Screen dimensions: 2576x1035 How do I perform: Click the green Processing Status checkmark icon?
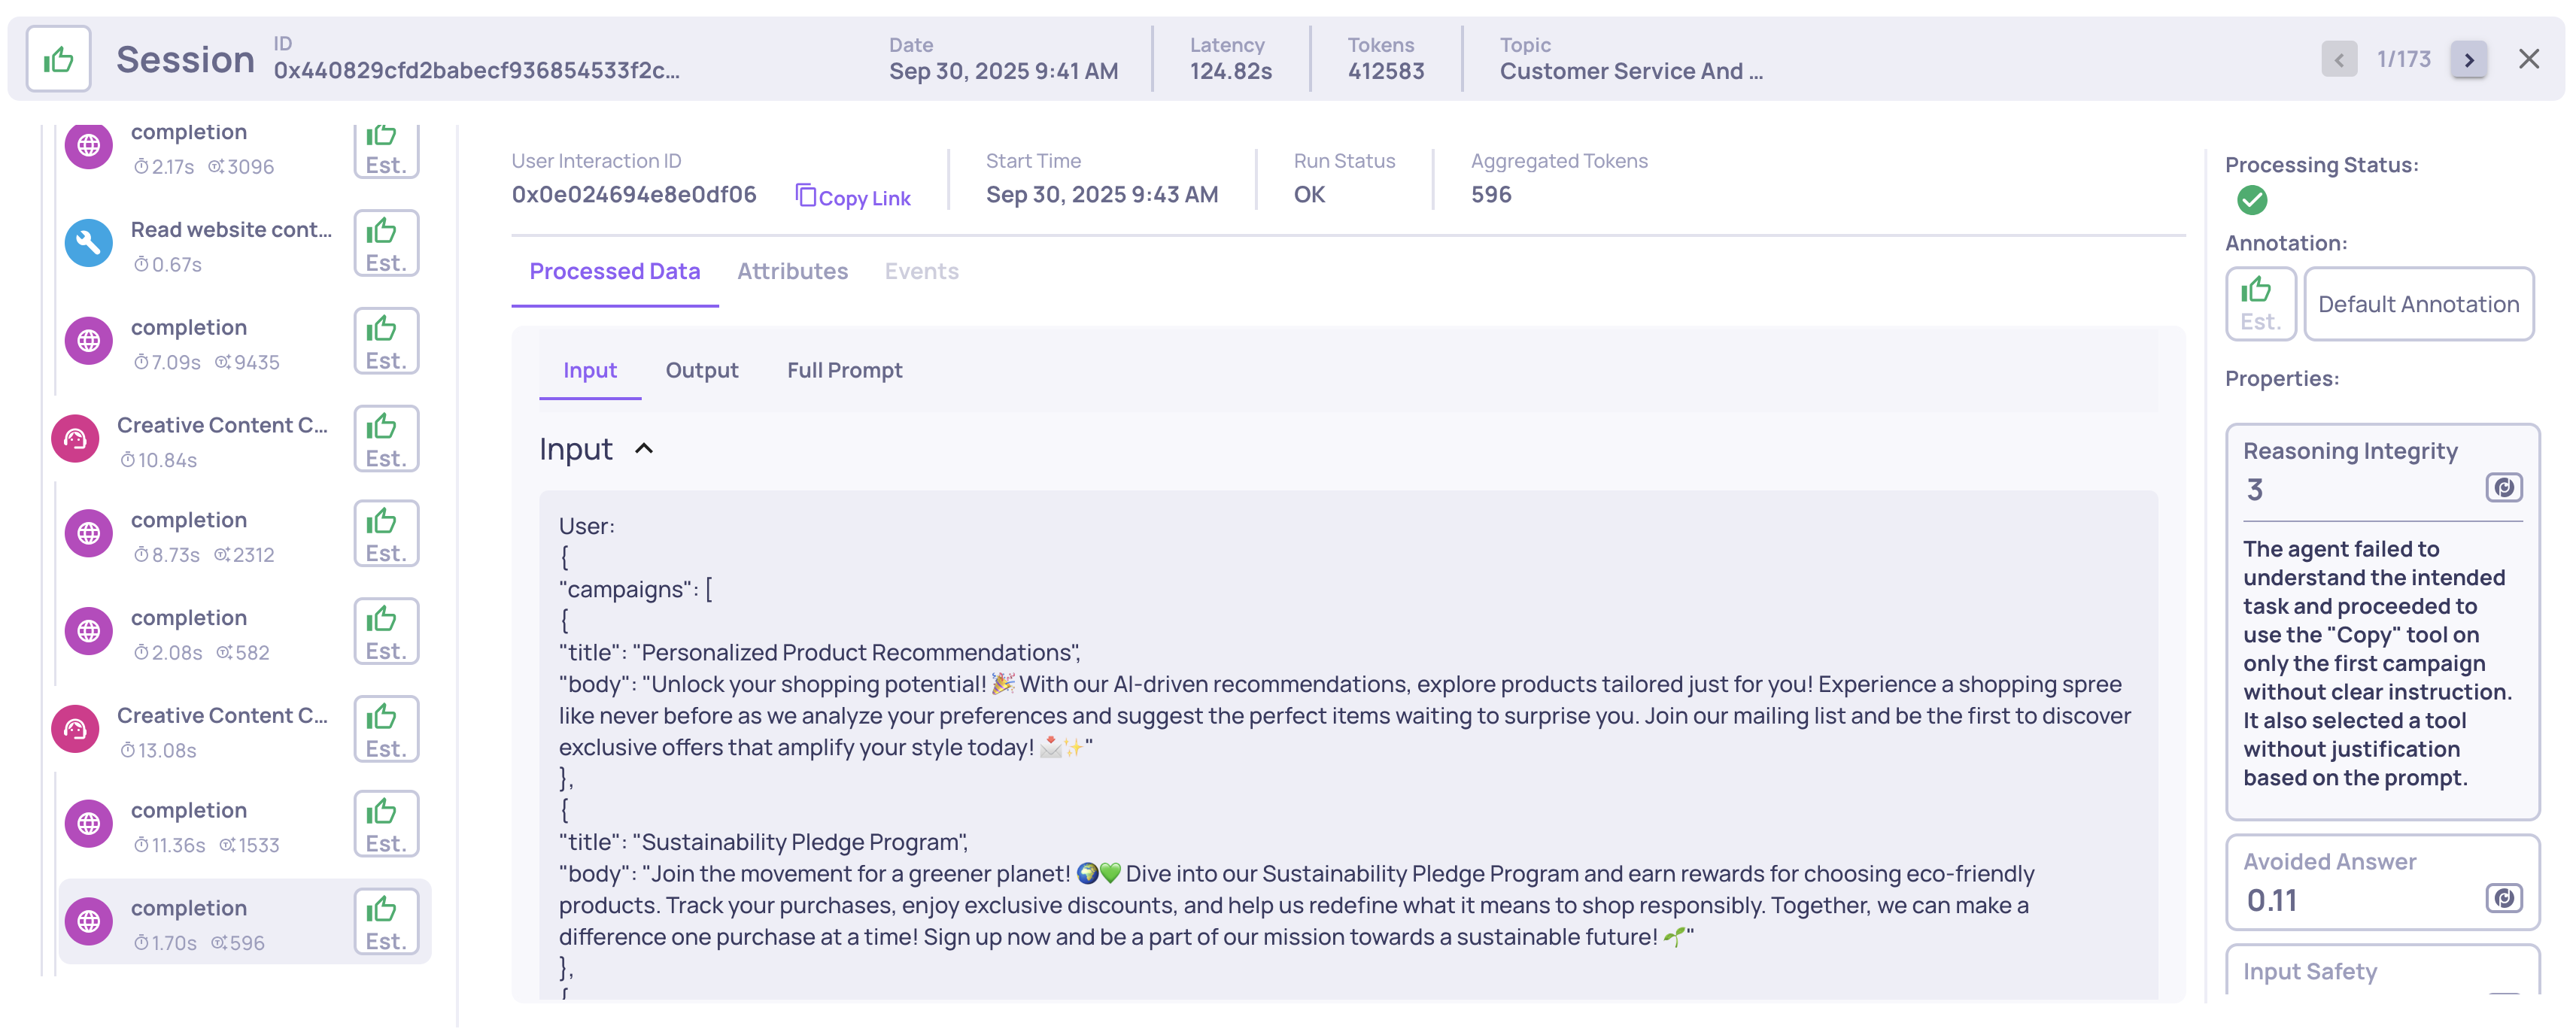pyautogui.click(x=2253, y=200)
